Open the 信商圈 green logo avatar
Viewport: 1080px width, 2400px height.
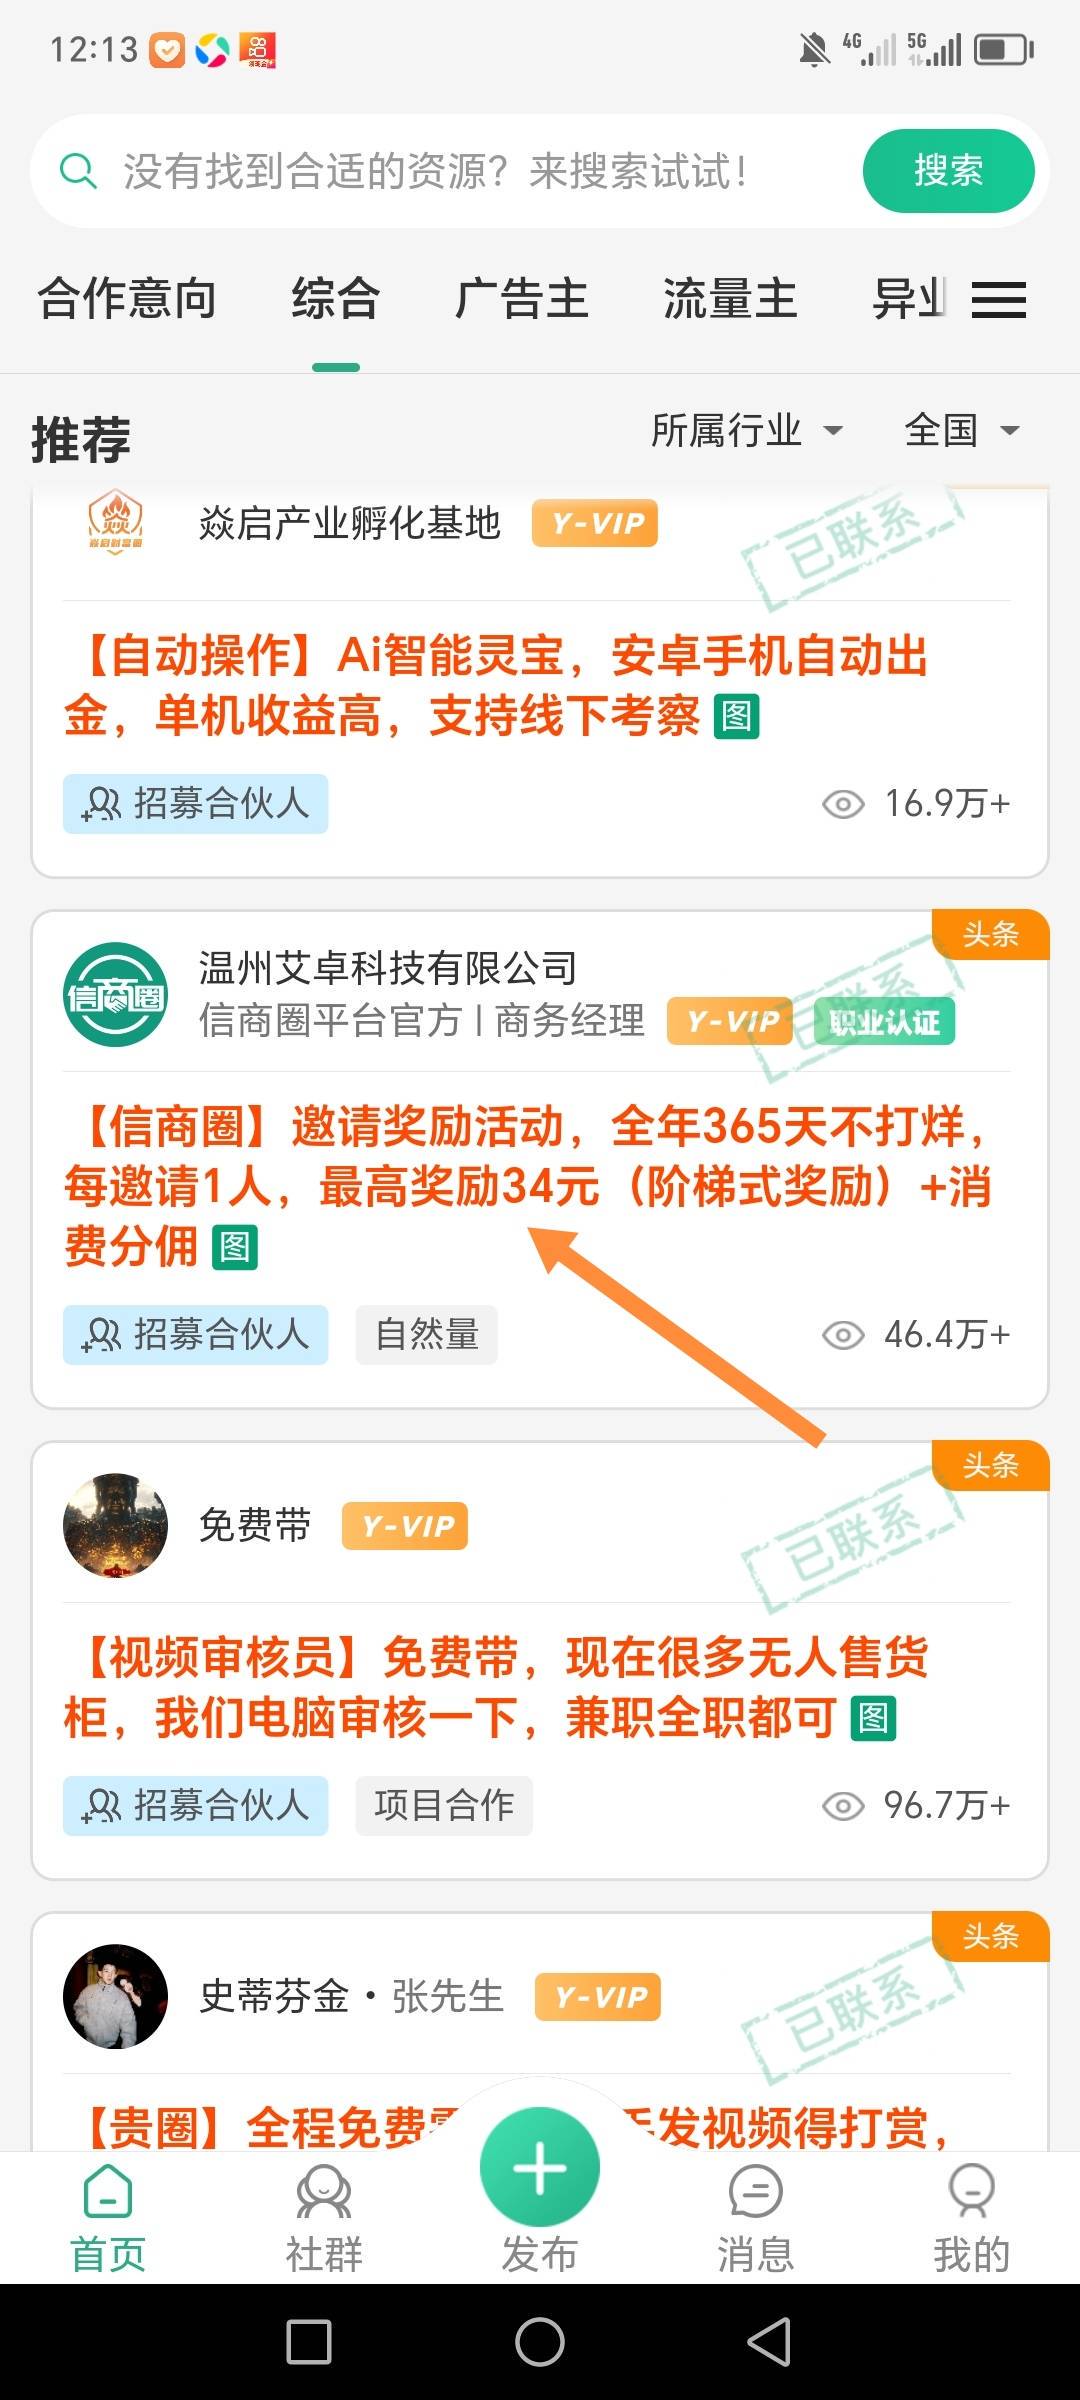115,995
